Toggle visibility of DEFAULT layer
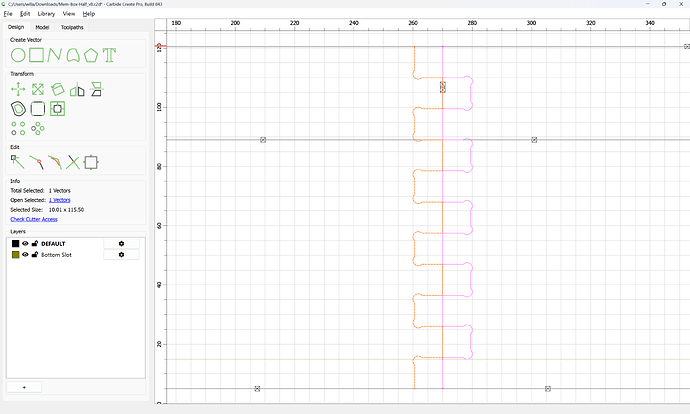Viewport: 690px width, 414px height. [x=26, y=243]
